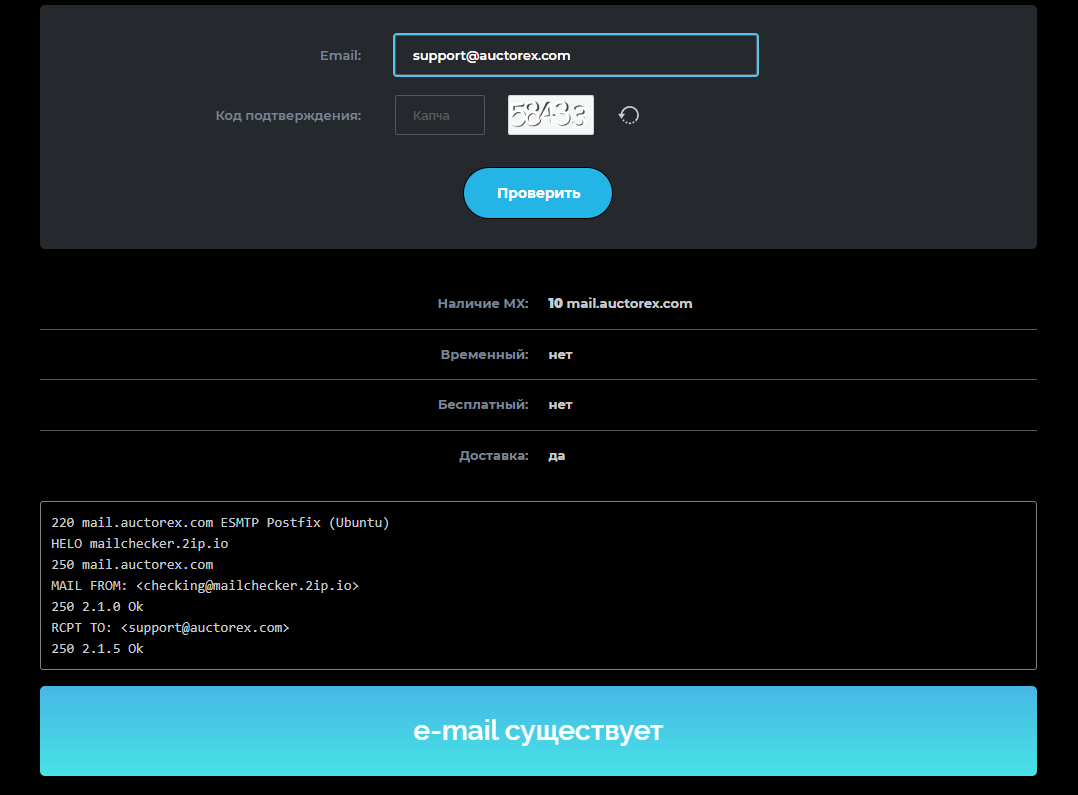Click the log line '250 2.1.5 Ok'
Screen dimensions: 1078x795
coord(97,649)
